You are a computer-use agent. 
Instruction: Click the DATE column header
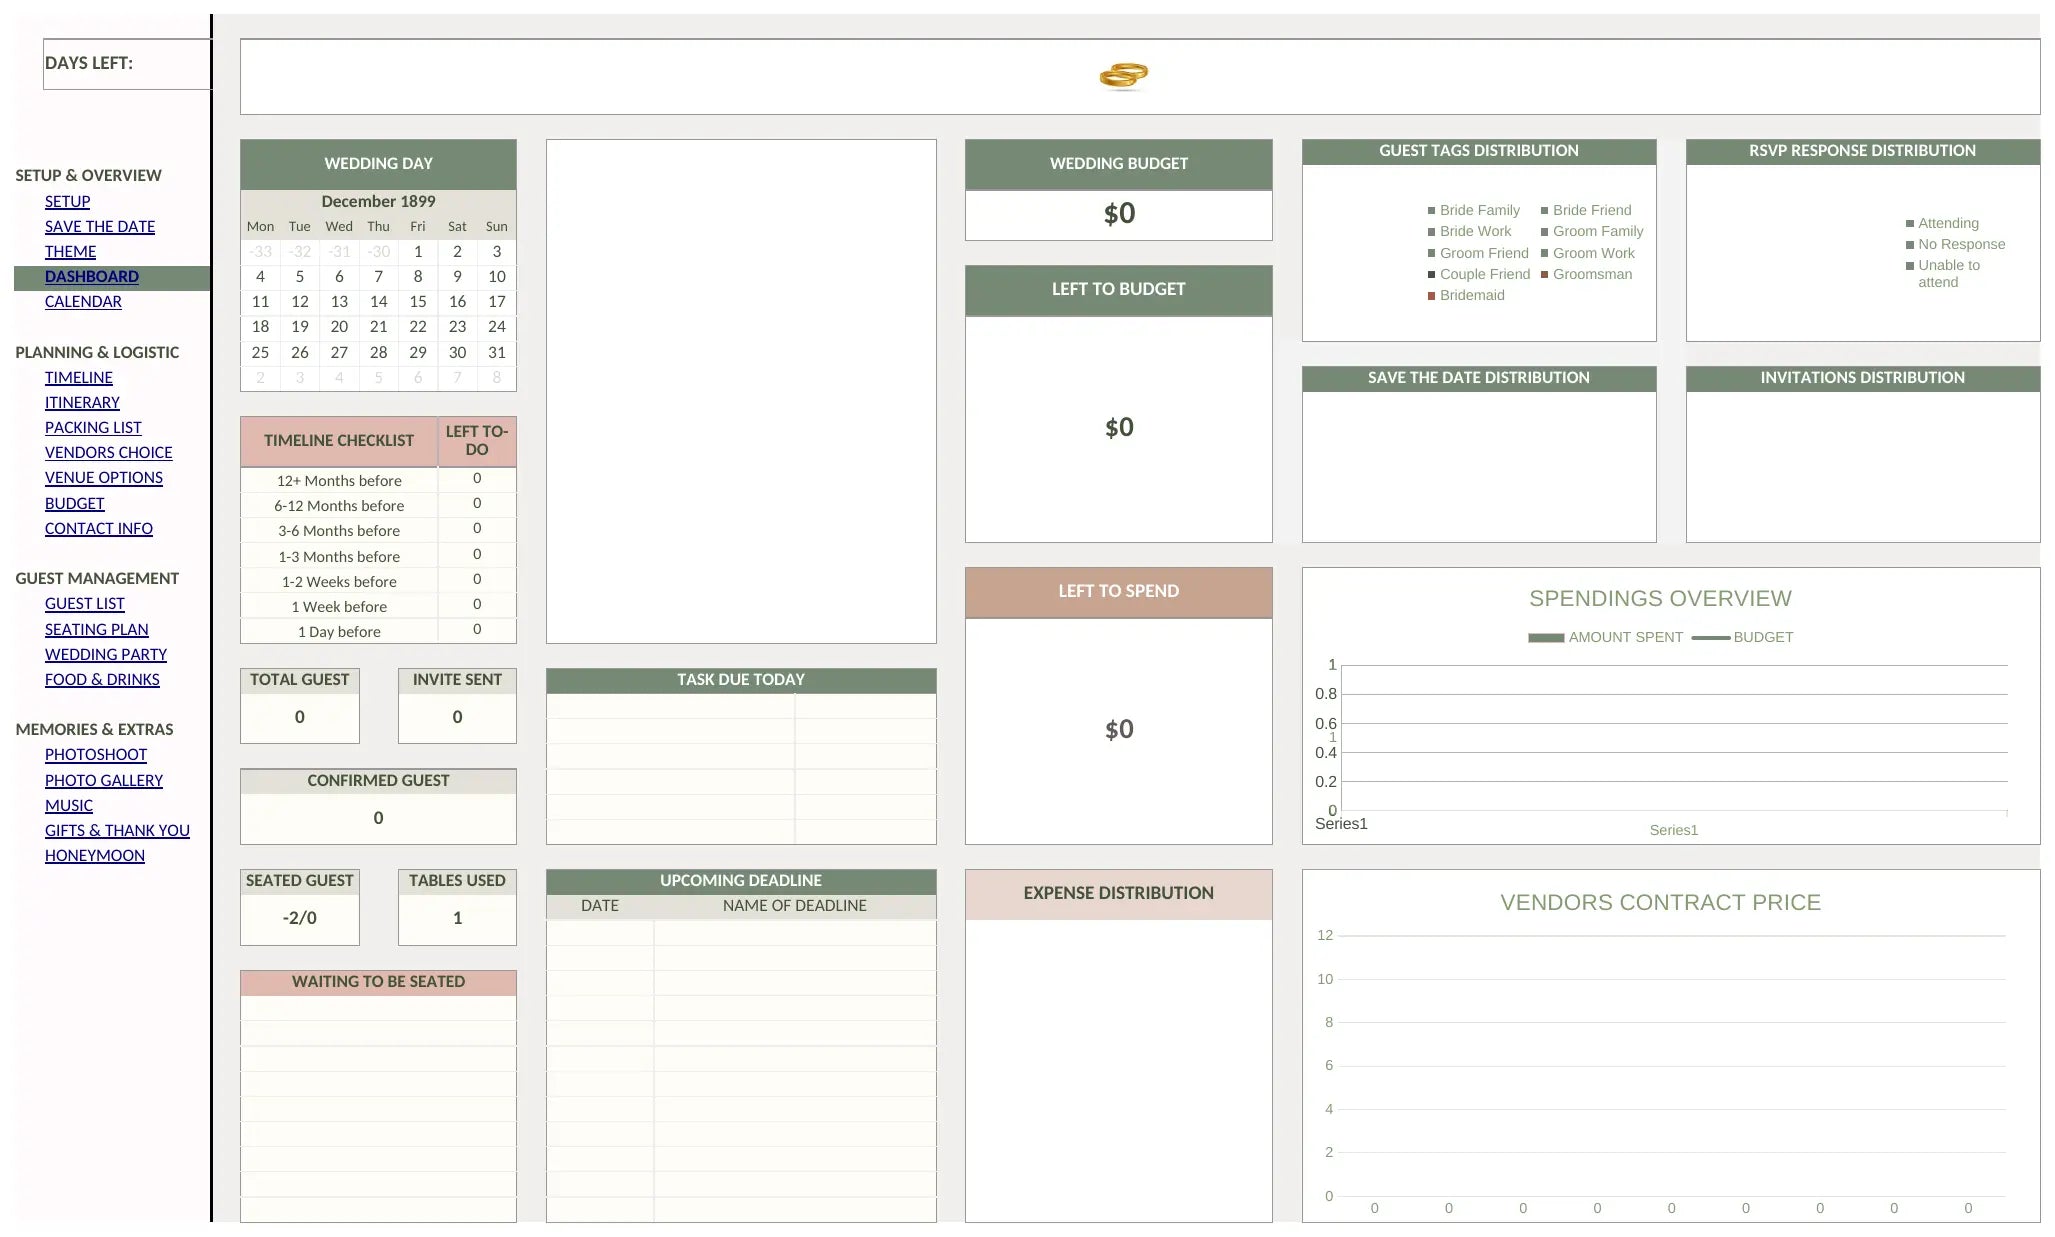click(600, 906)
